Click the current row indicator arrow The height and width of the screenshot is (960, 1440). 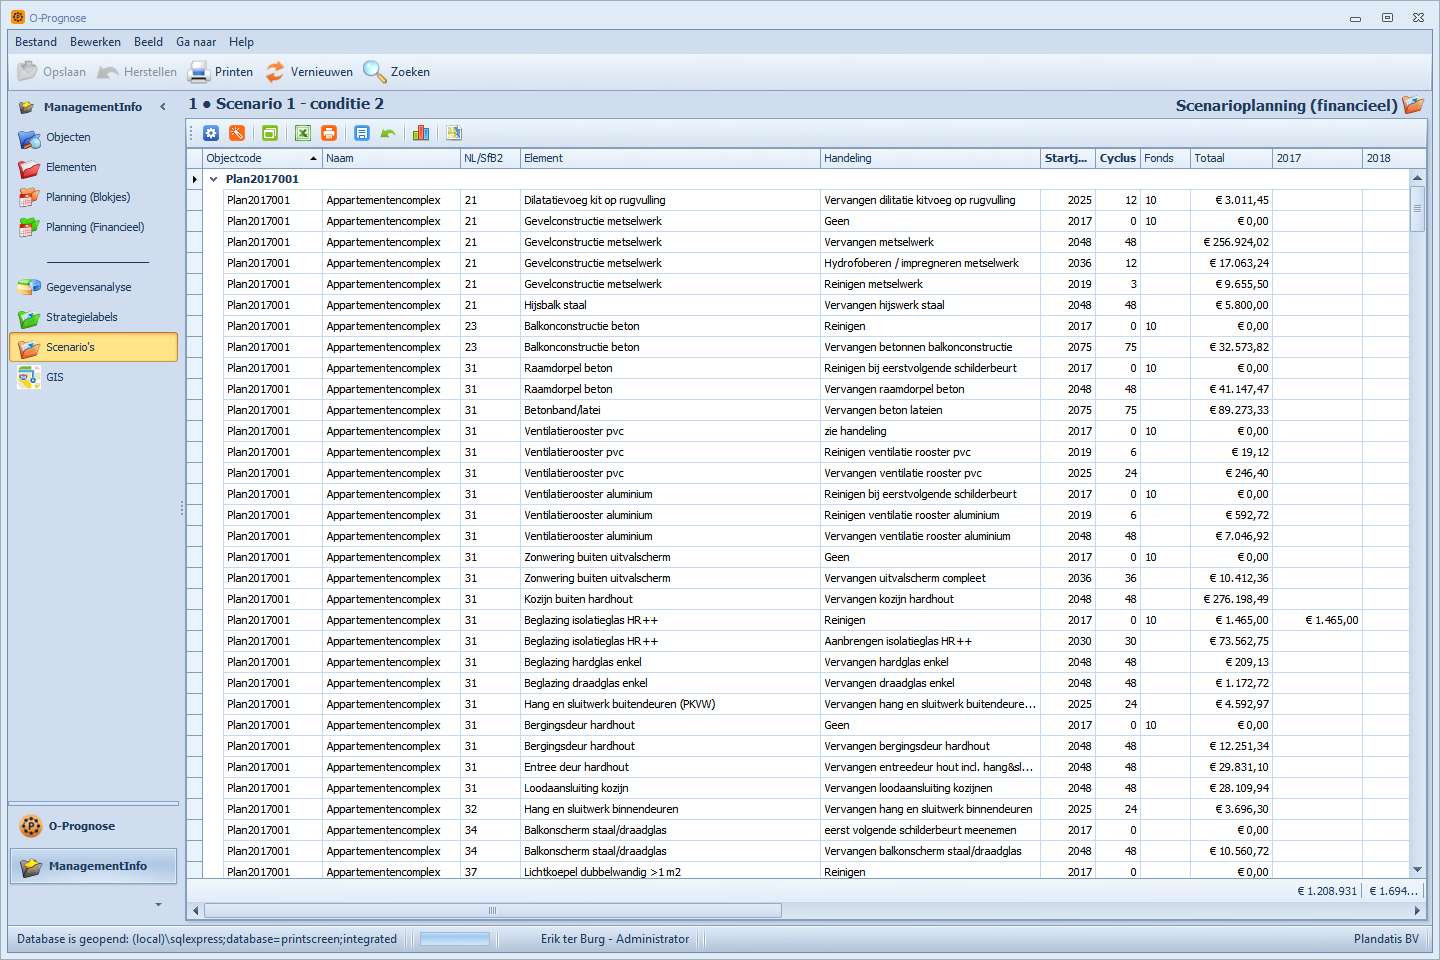coord(194,179)
